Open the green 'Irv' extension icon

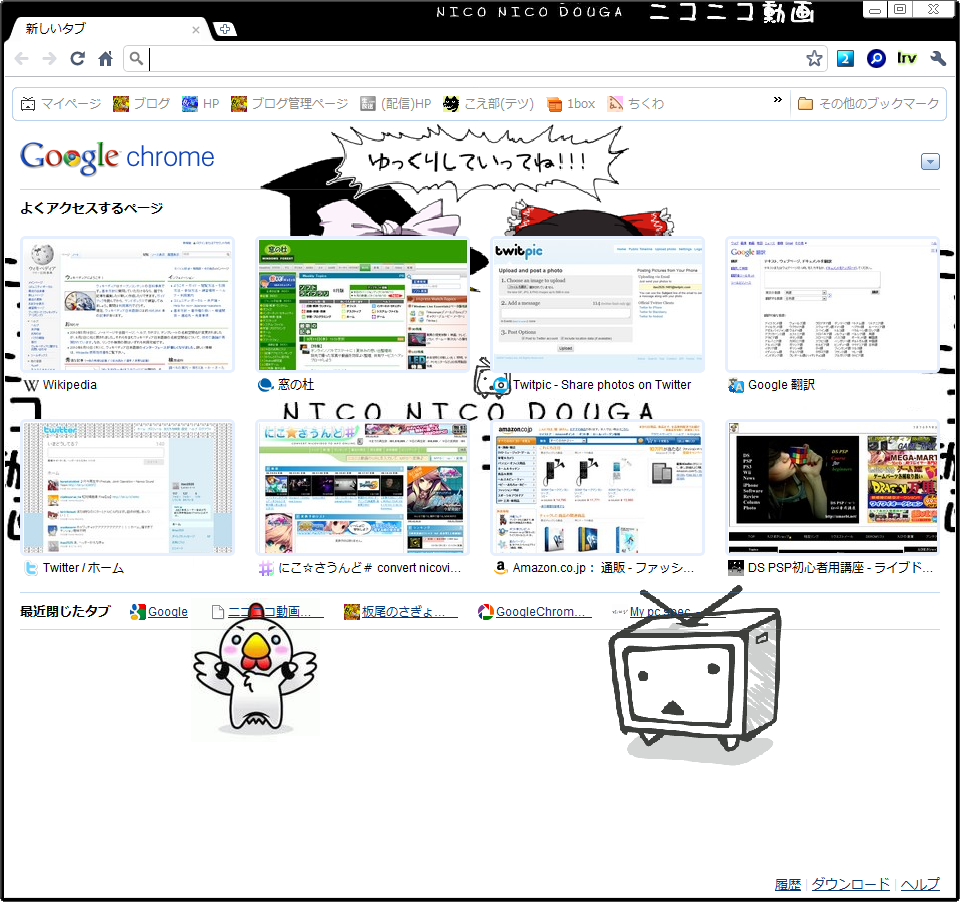pos(907,59)
